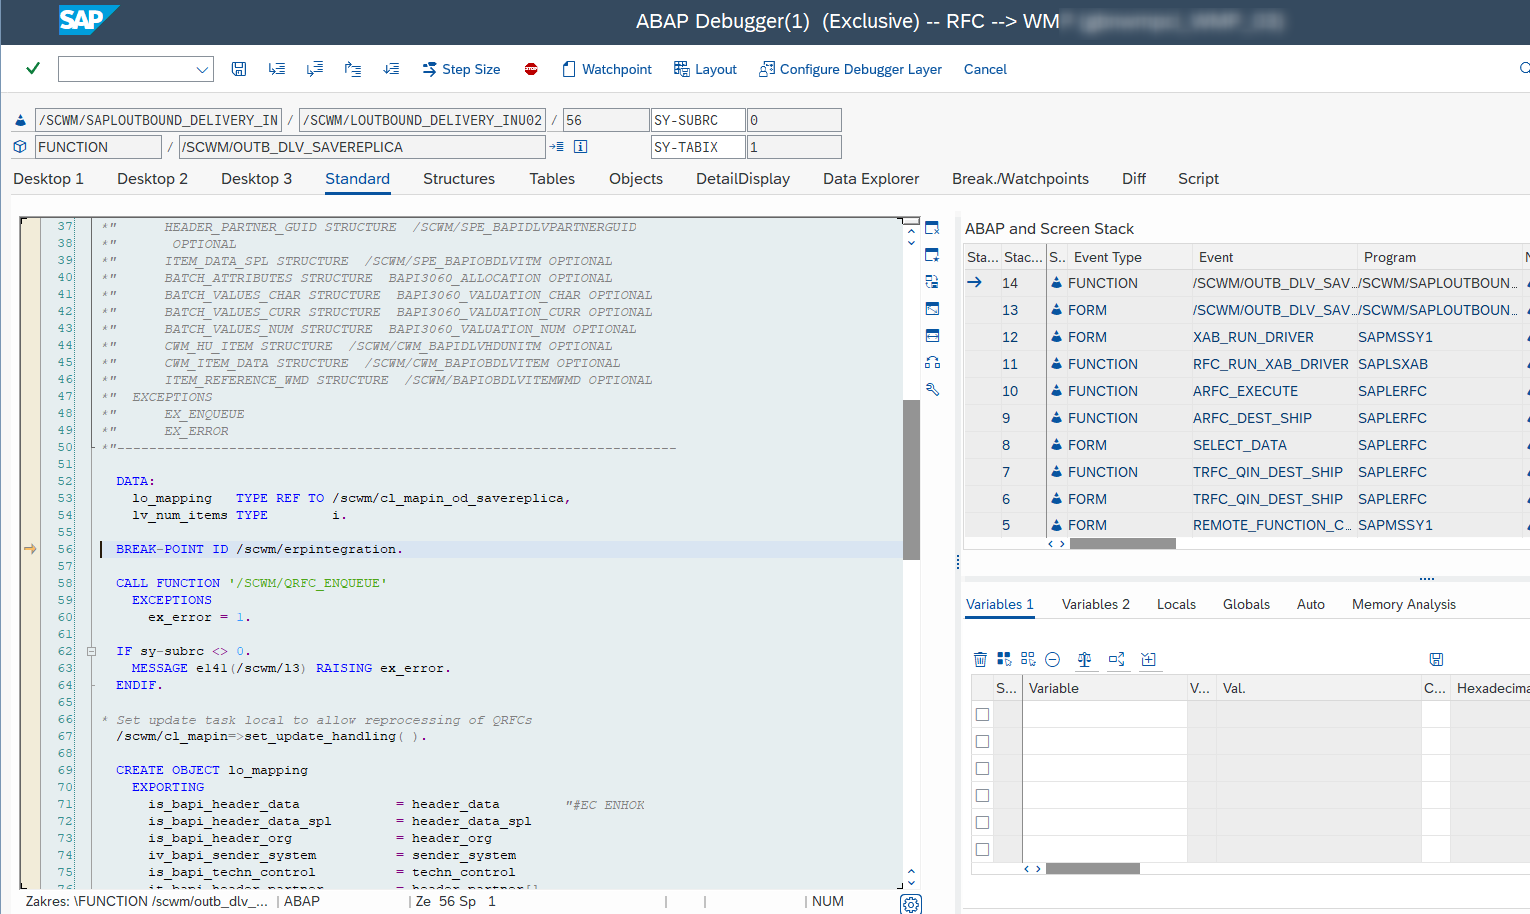
Task: Click the Cancel button in toolbar
Action: (x=985, y=69)
